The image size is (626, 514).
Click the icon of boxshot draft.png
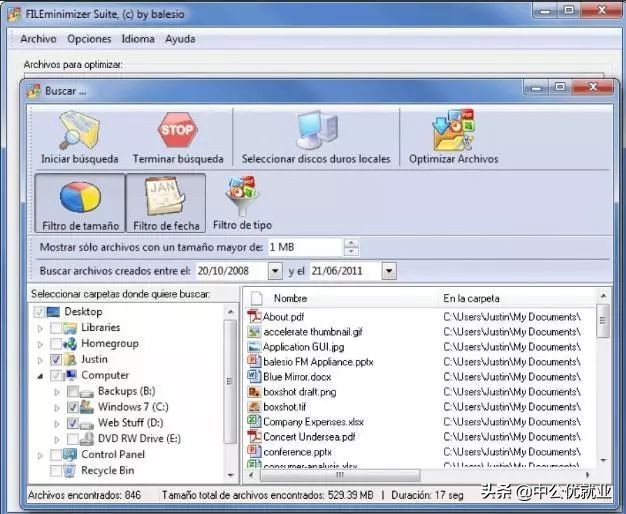254,392
